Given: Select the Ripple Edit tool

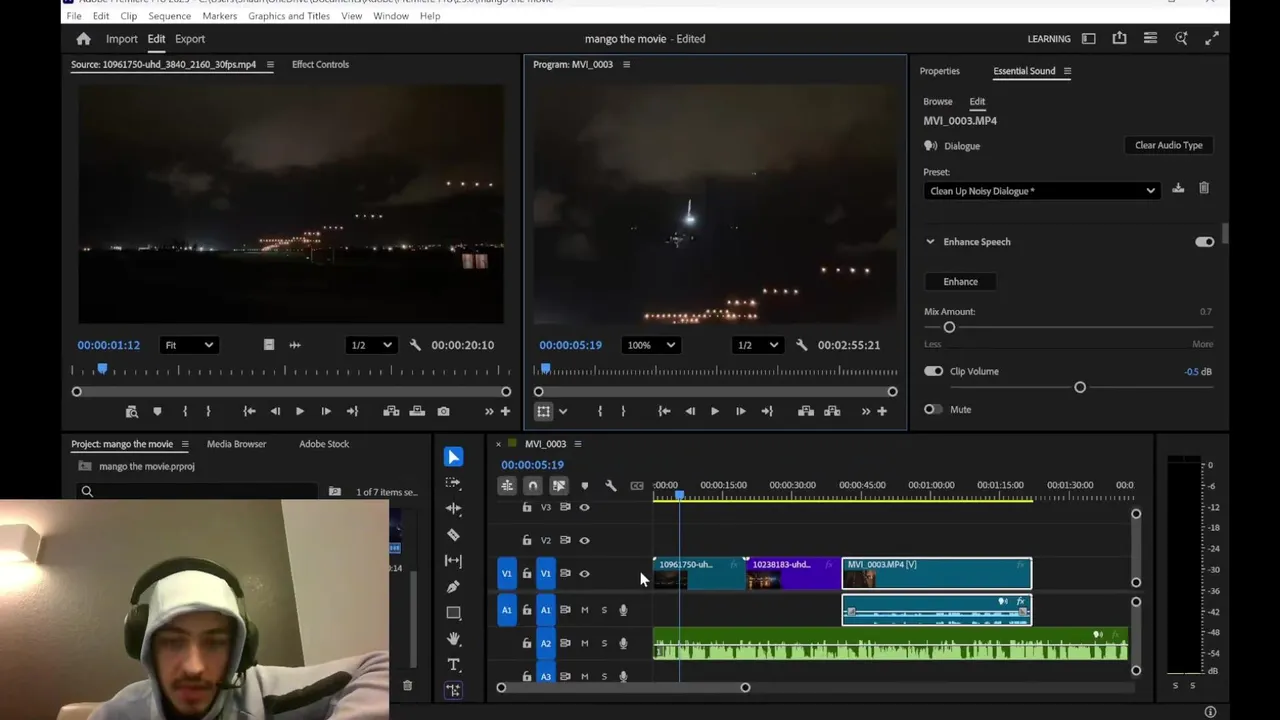Looking at the screenshot, I should [x=454, y=509].
